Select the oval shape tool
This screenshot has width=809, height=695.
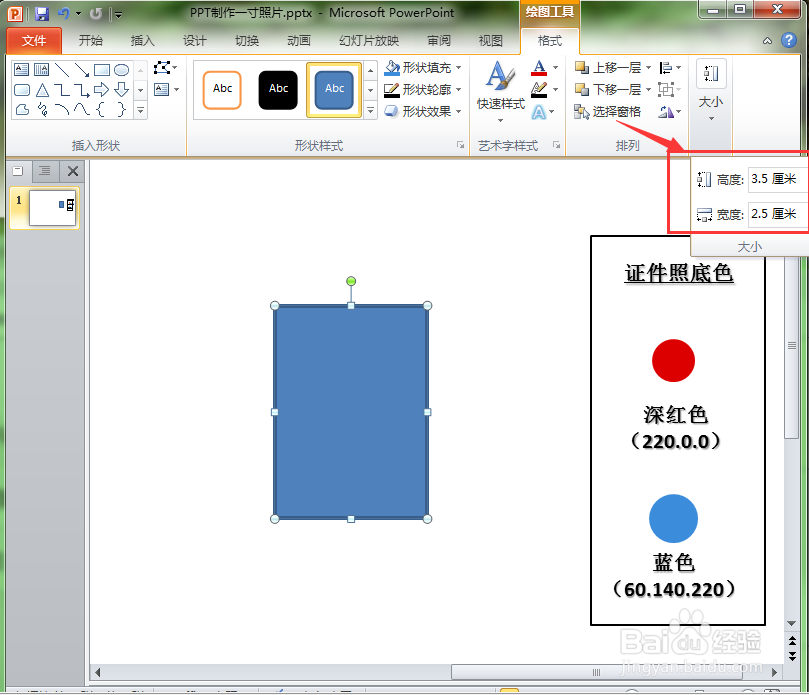121,69
